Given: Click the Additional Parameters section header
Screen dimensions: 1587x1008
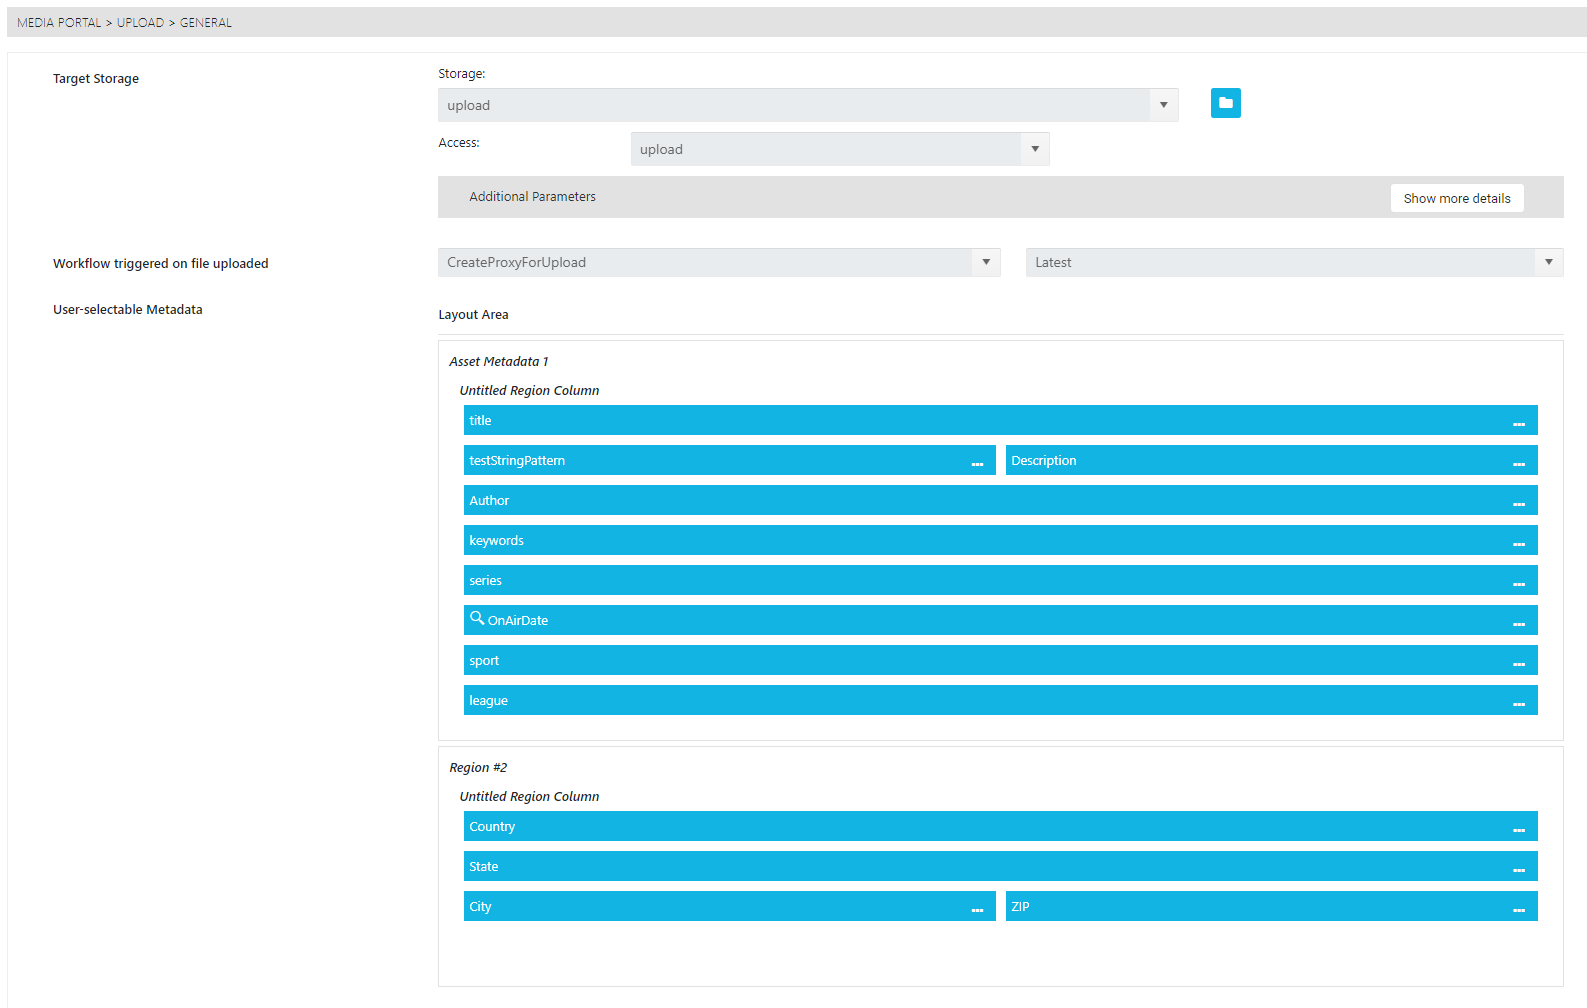Looking at the screenshot, I should (533, 197).
